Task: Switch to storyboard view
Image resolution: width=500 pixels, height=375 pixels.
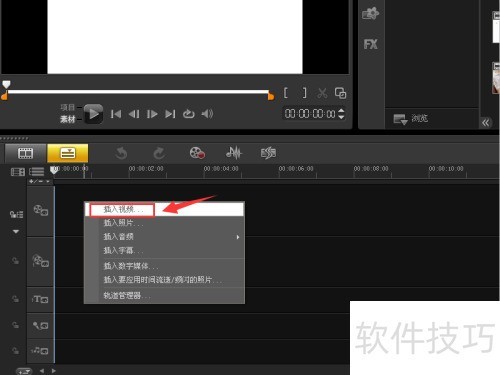Action: [x=25, y=153]
